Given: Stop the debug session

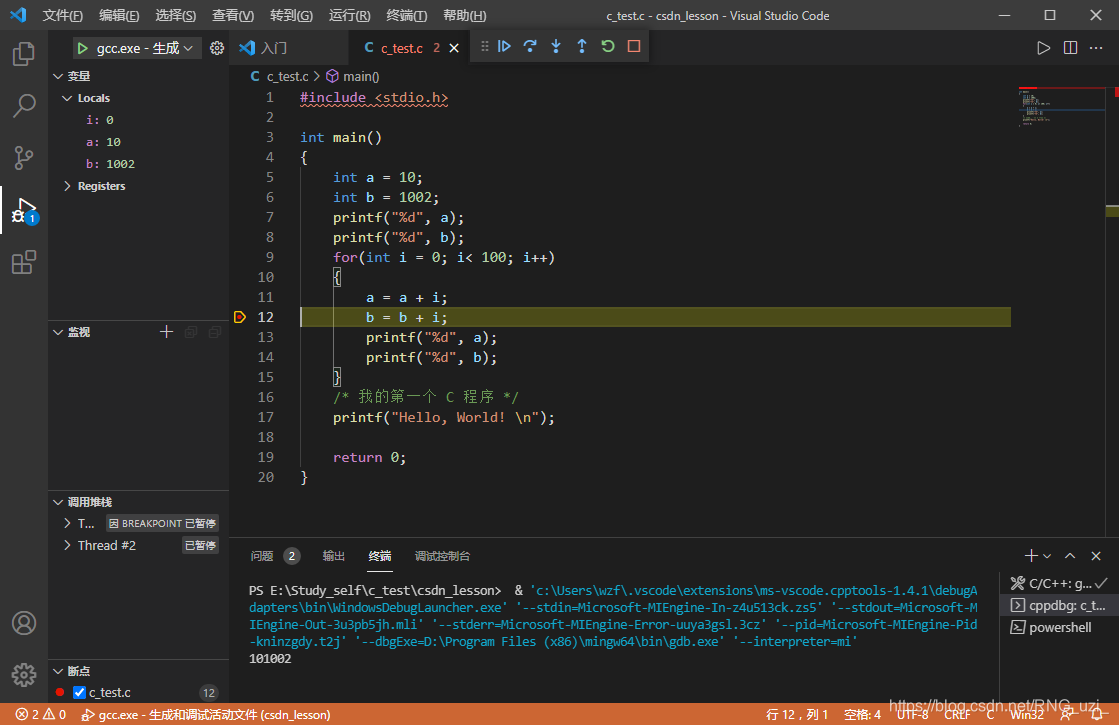Looking at the screenshot, I should (634, 46).
